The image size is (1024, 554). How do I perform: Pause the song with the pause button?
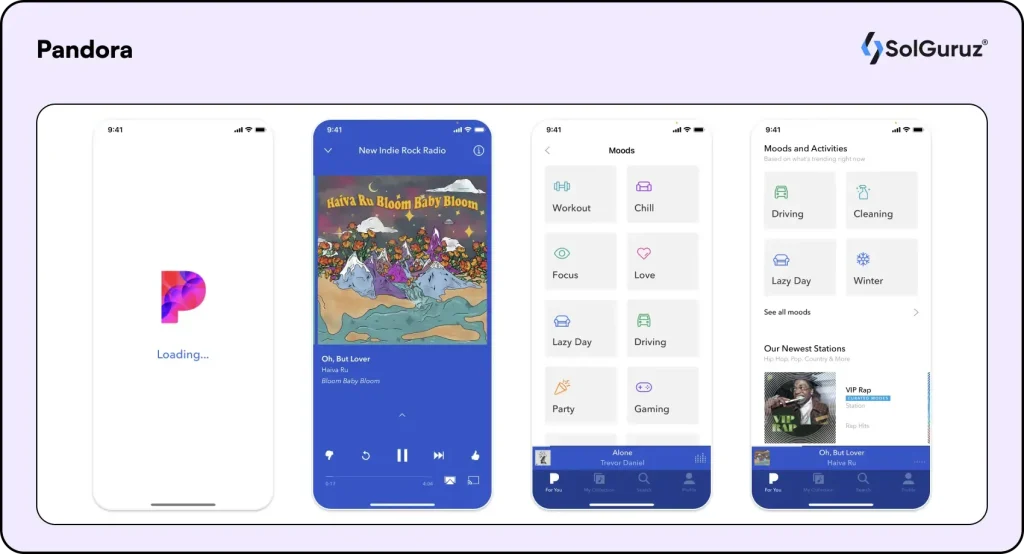click(x=402, y=455)
